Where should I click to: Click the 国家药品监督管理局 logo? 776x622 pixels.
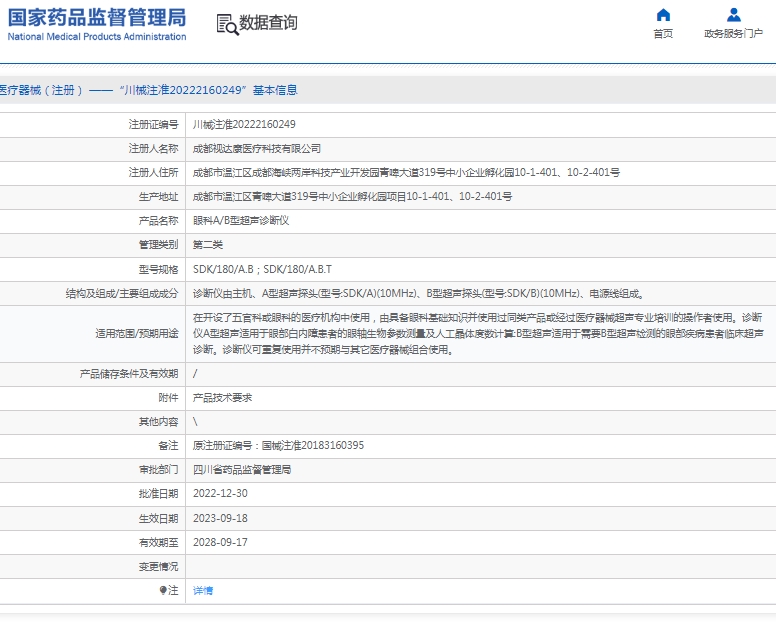click(x=97, y=18)
